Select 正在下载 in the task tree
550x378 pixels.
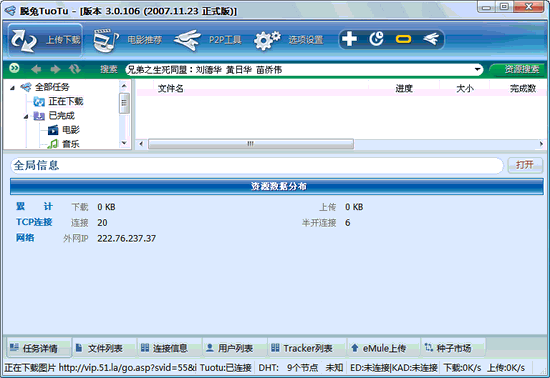pos(66,101)
